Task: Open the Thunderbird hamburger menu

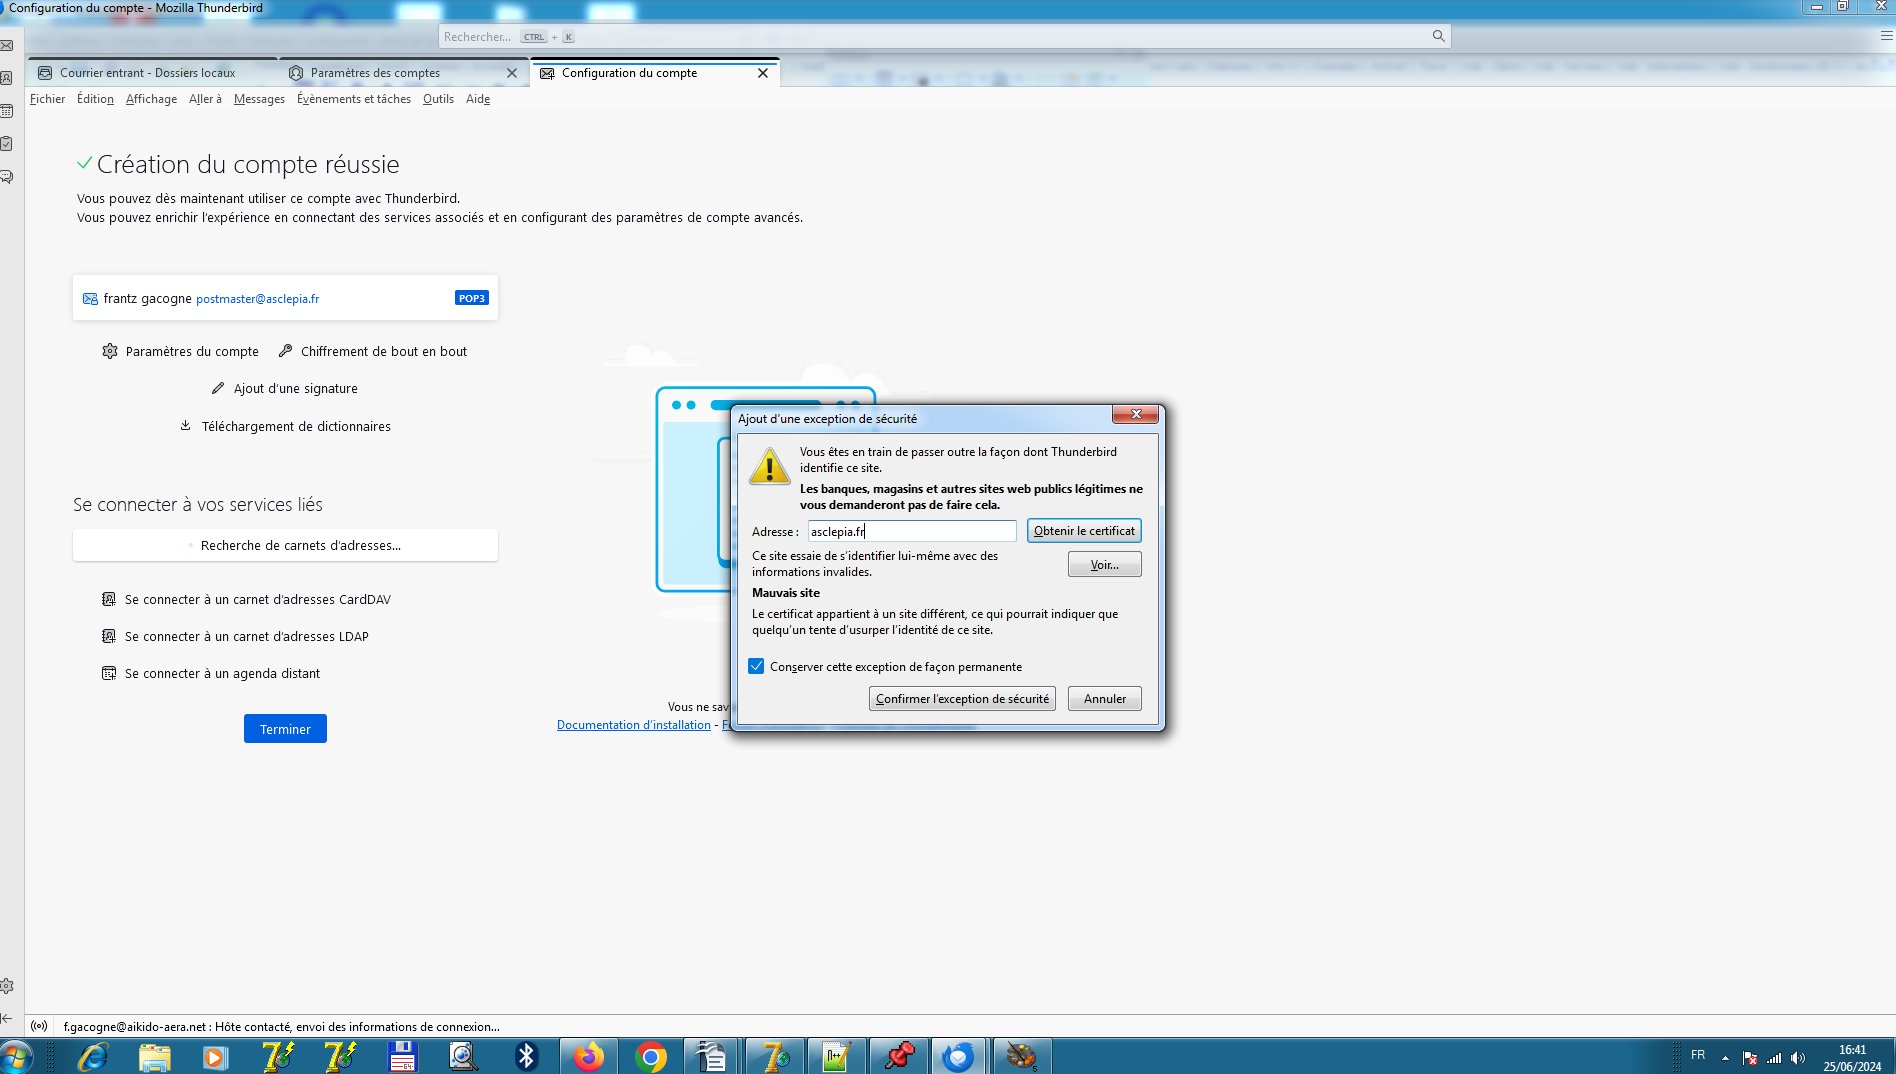Action: tap(1886, 36)
